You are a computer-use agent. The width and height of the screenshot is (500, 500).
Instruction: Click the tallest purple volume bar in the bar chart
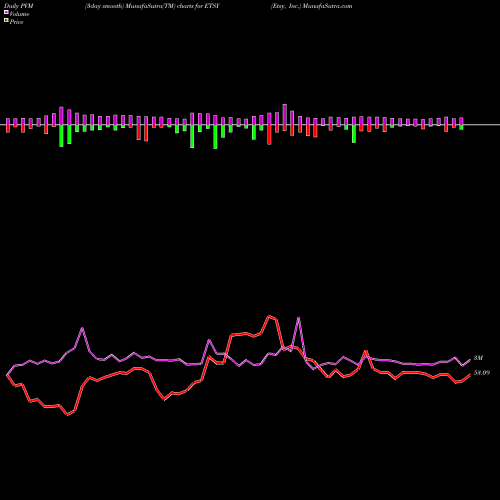285,114
